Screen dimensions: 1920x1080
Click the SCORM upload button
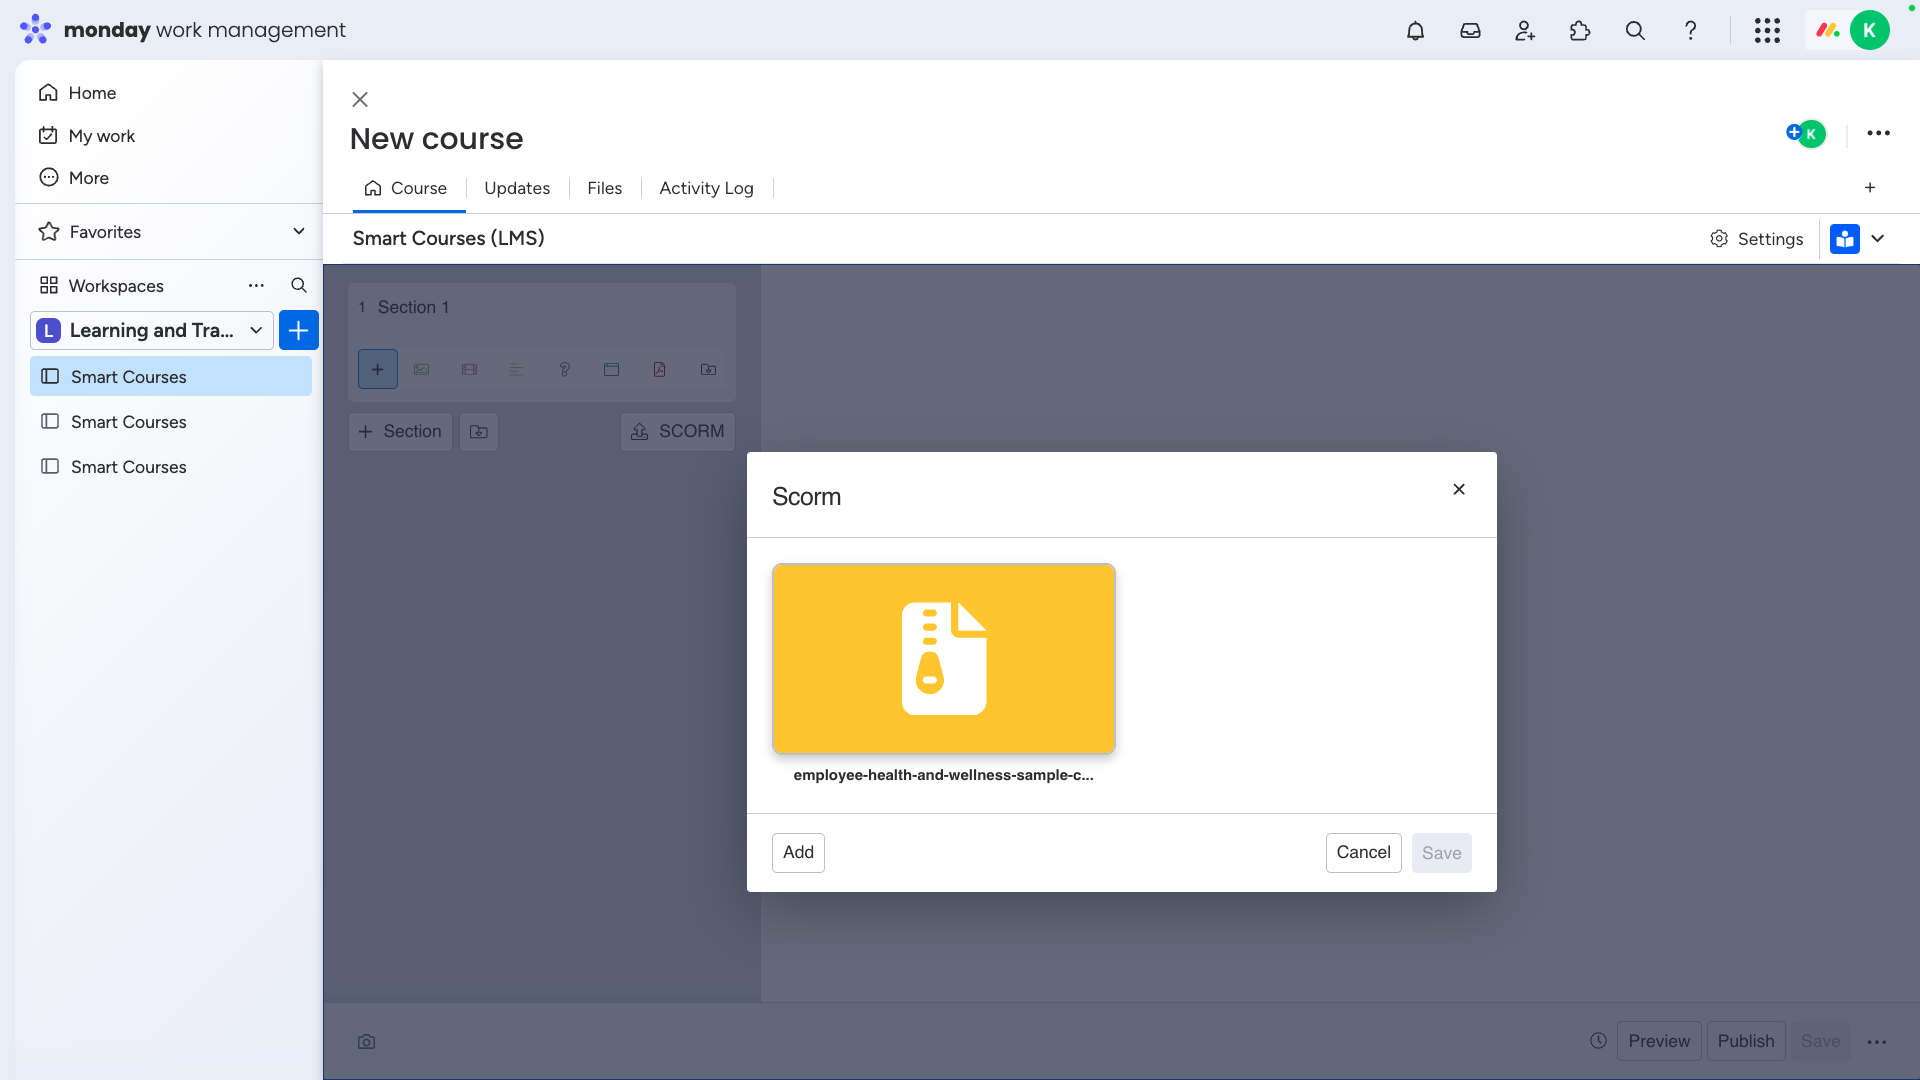[x=678, y=432]
